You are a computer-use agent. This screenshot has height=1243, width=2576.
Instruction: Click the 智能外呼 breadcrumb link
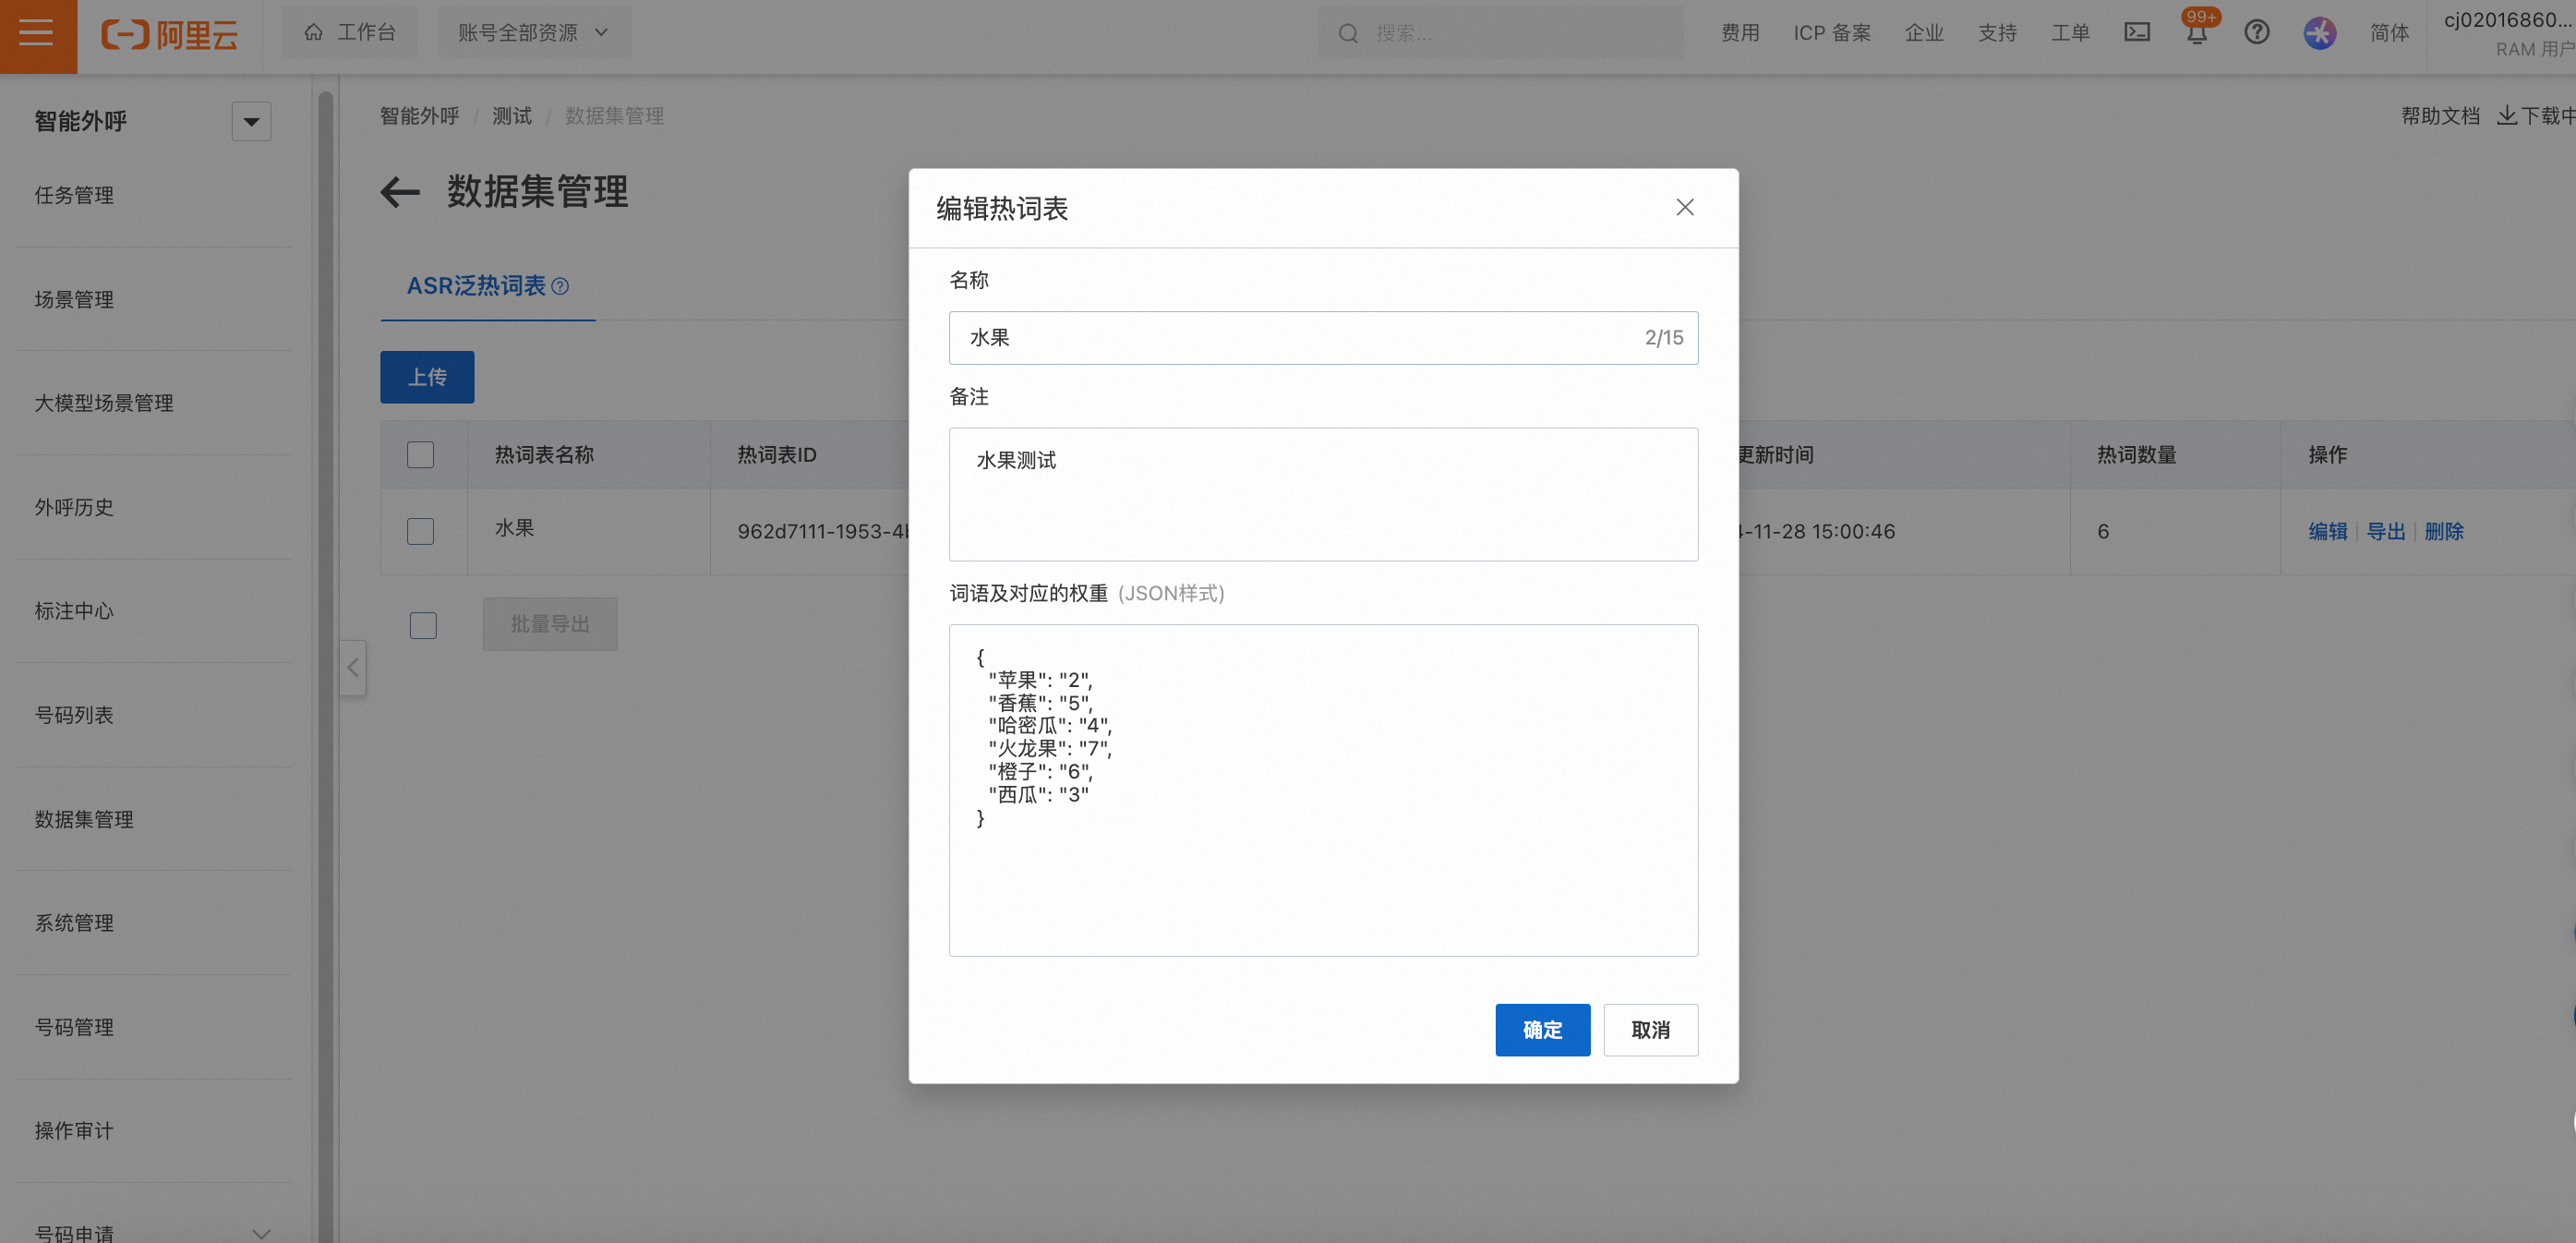point(419,116)
